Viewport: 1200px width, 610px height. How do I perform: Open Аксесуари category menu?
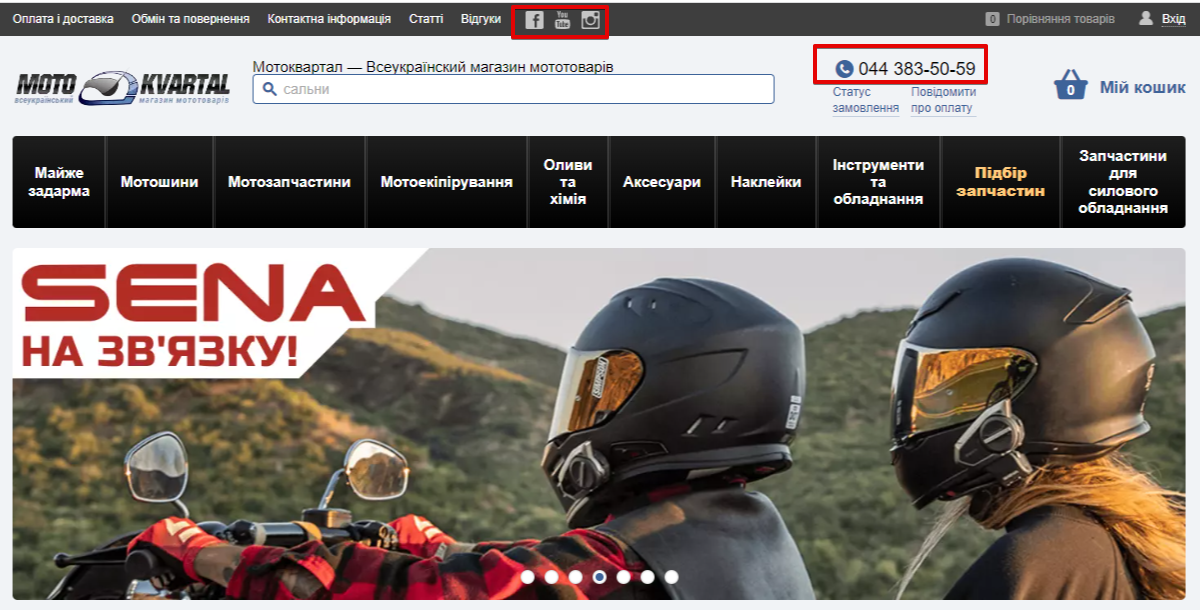pos(662,182)
